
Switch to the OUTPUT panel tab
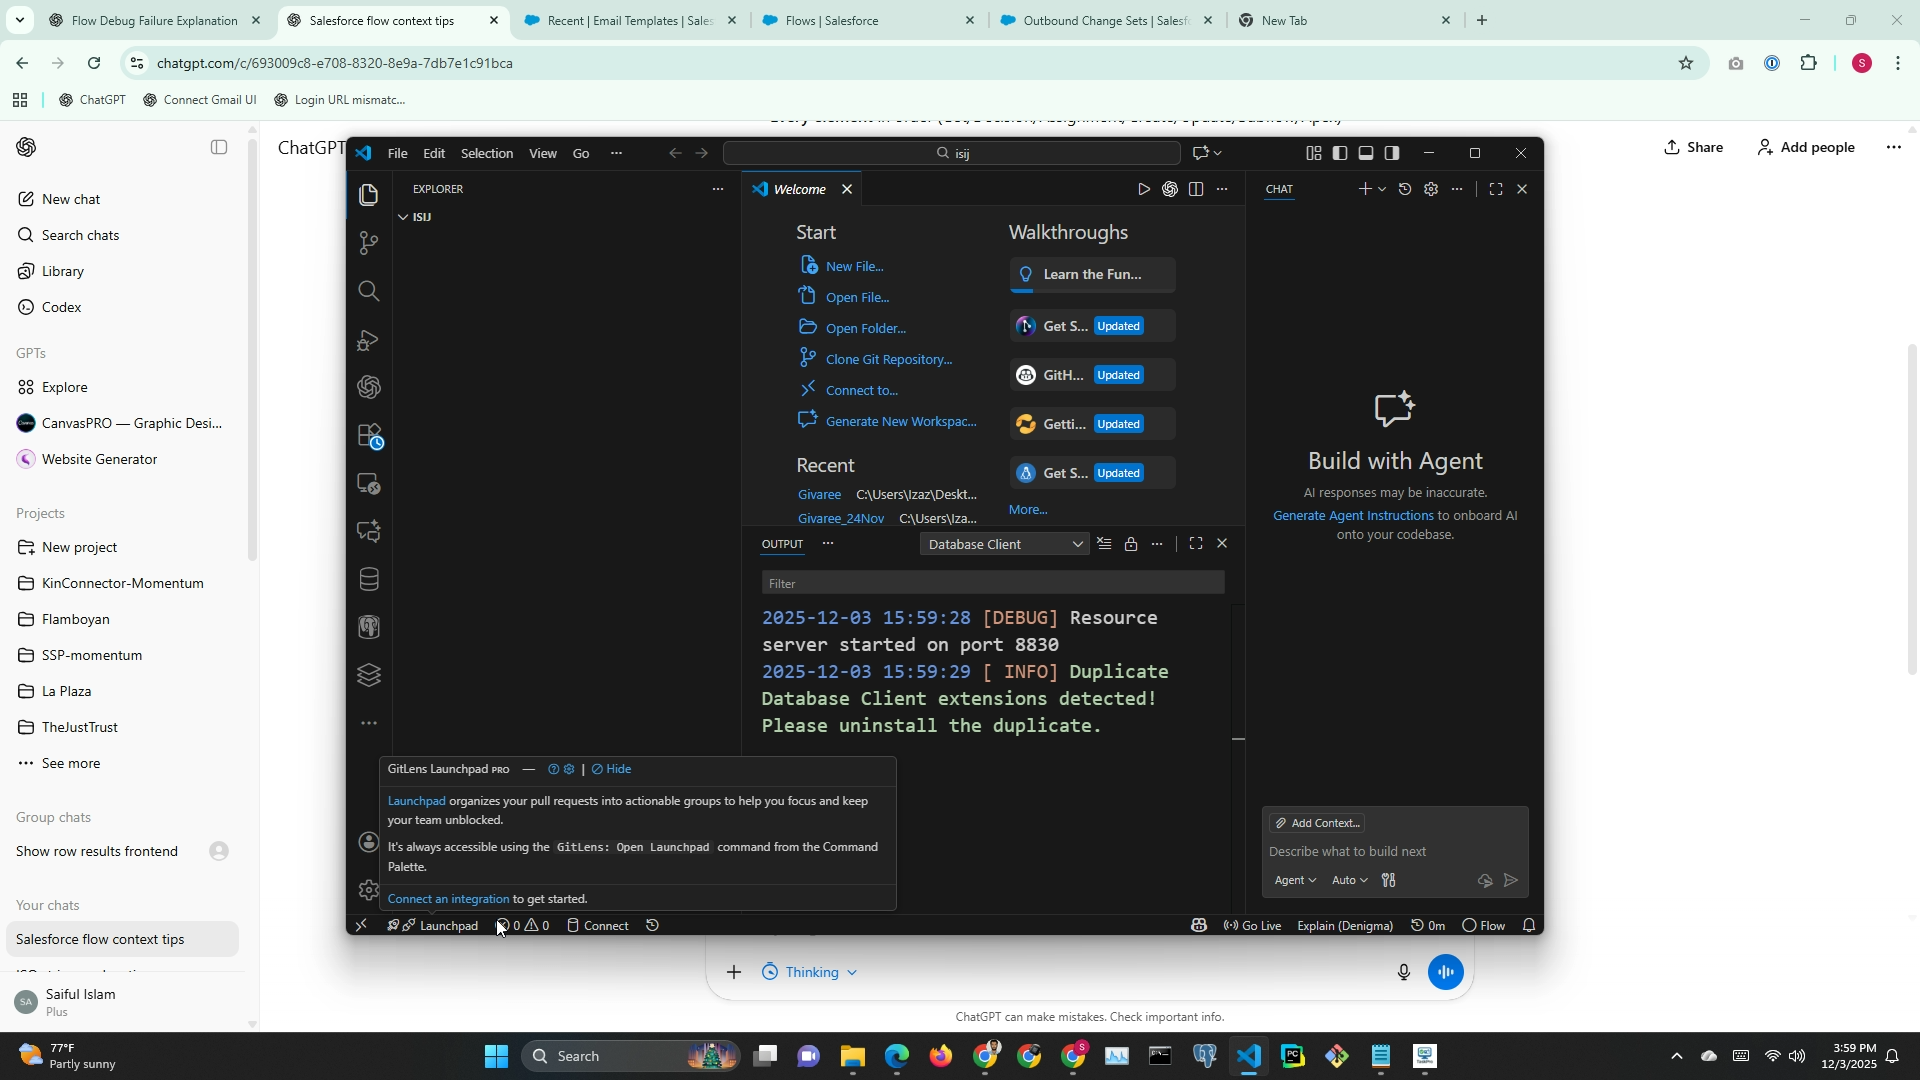click(x=782, y=544)
